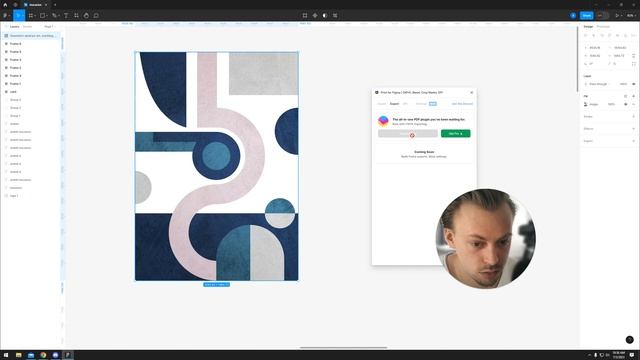Click the horizontal canvas scrollbar
Screen dimensions: 640x360
tap(343, 348)
